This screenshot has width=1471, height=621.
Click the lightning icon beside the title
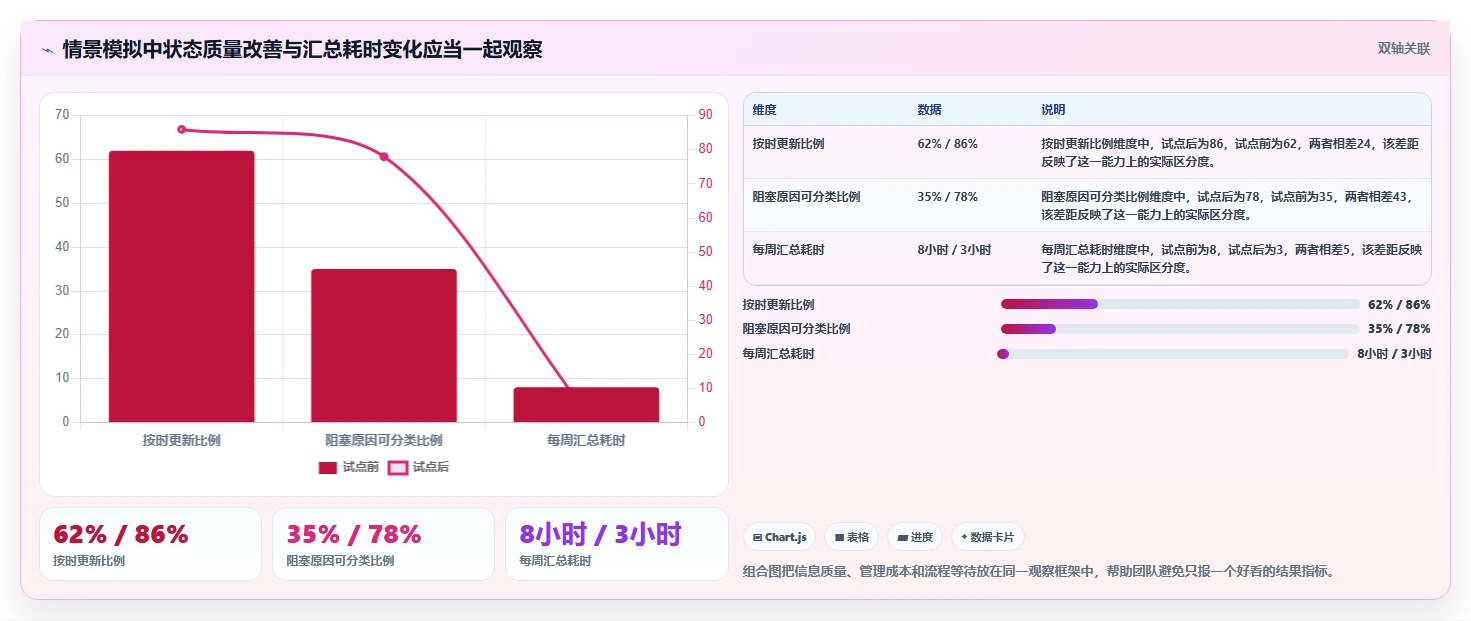click(x=47, y=49)
